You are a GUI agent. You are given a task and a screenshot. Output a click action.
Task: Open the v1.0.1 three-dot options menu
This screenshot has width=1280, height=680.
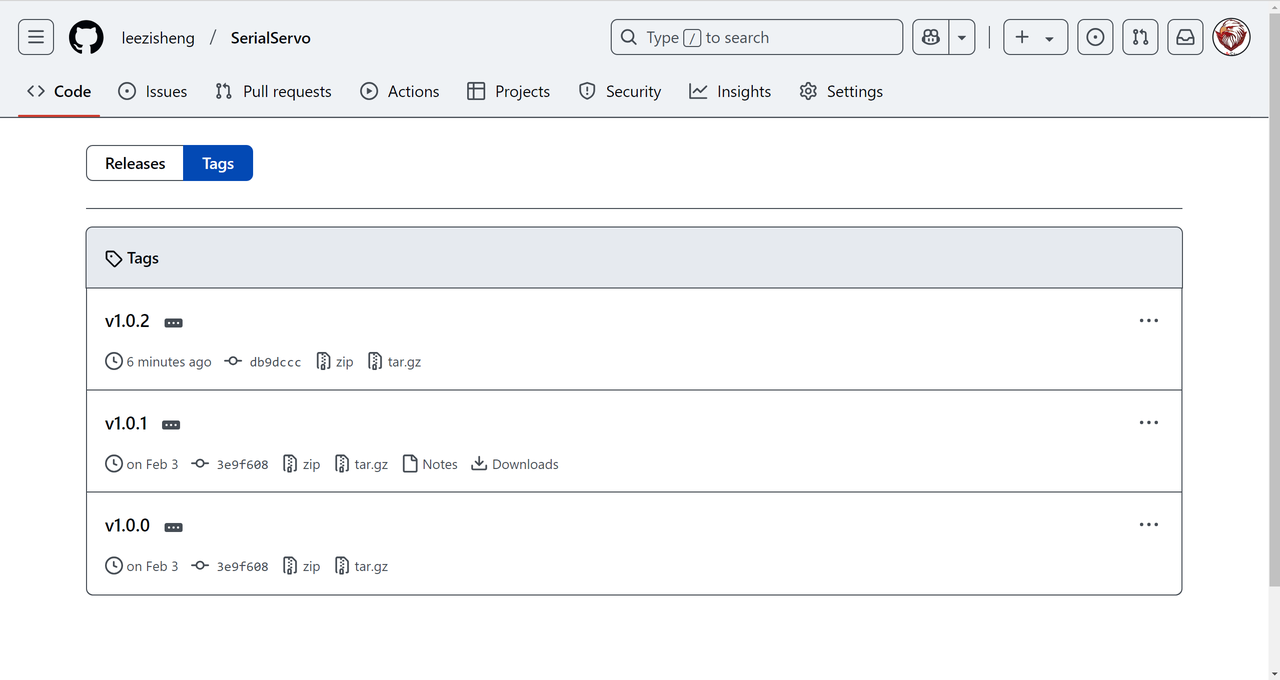(x=1148, y=423)
